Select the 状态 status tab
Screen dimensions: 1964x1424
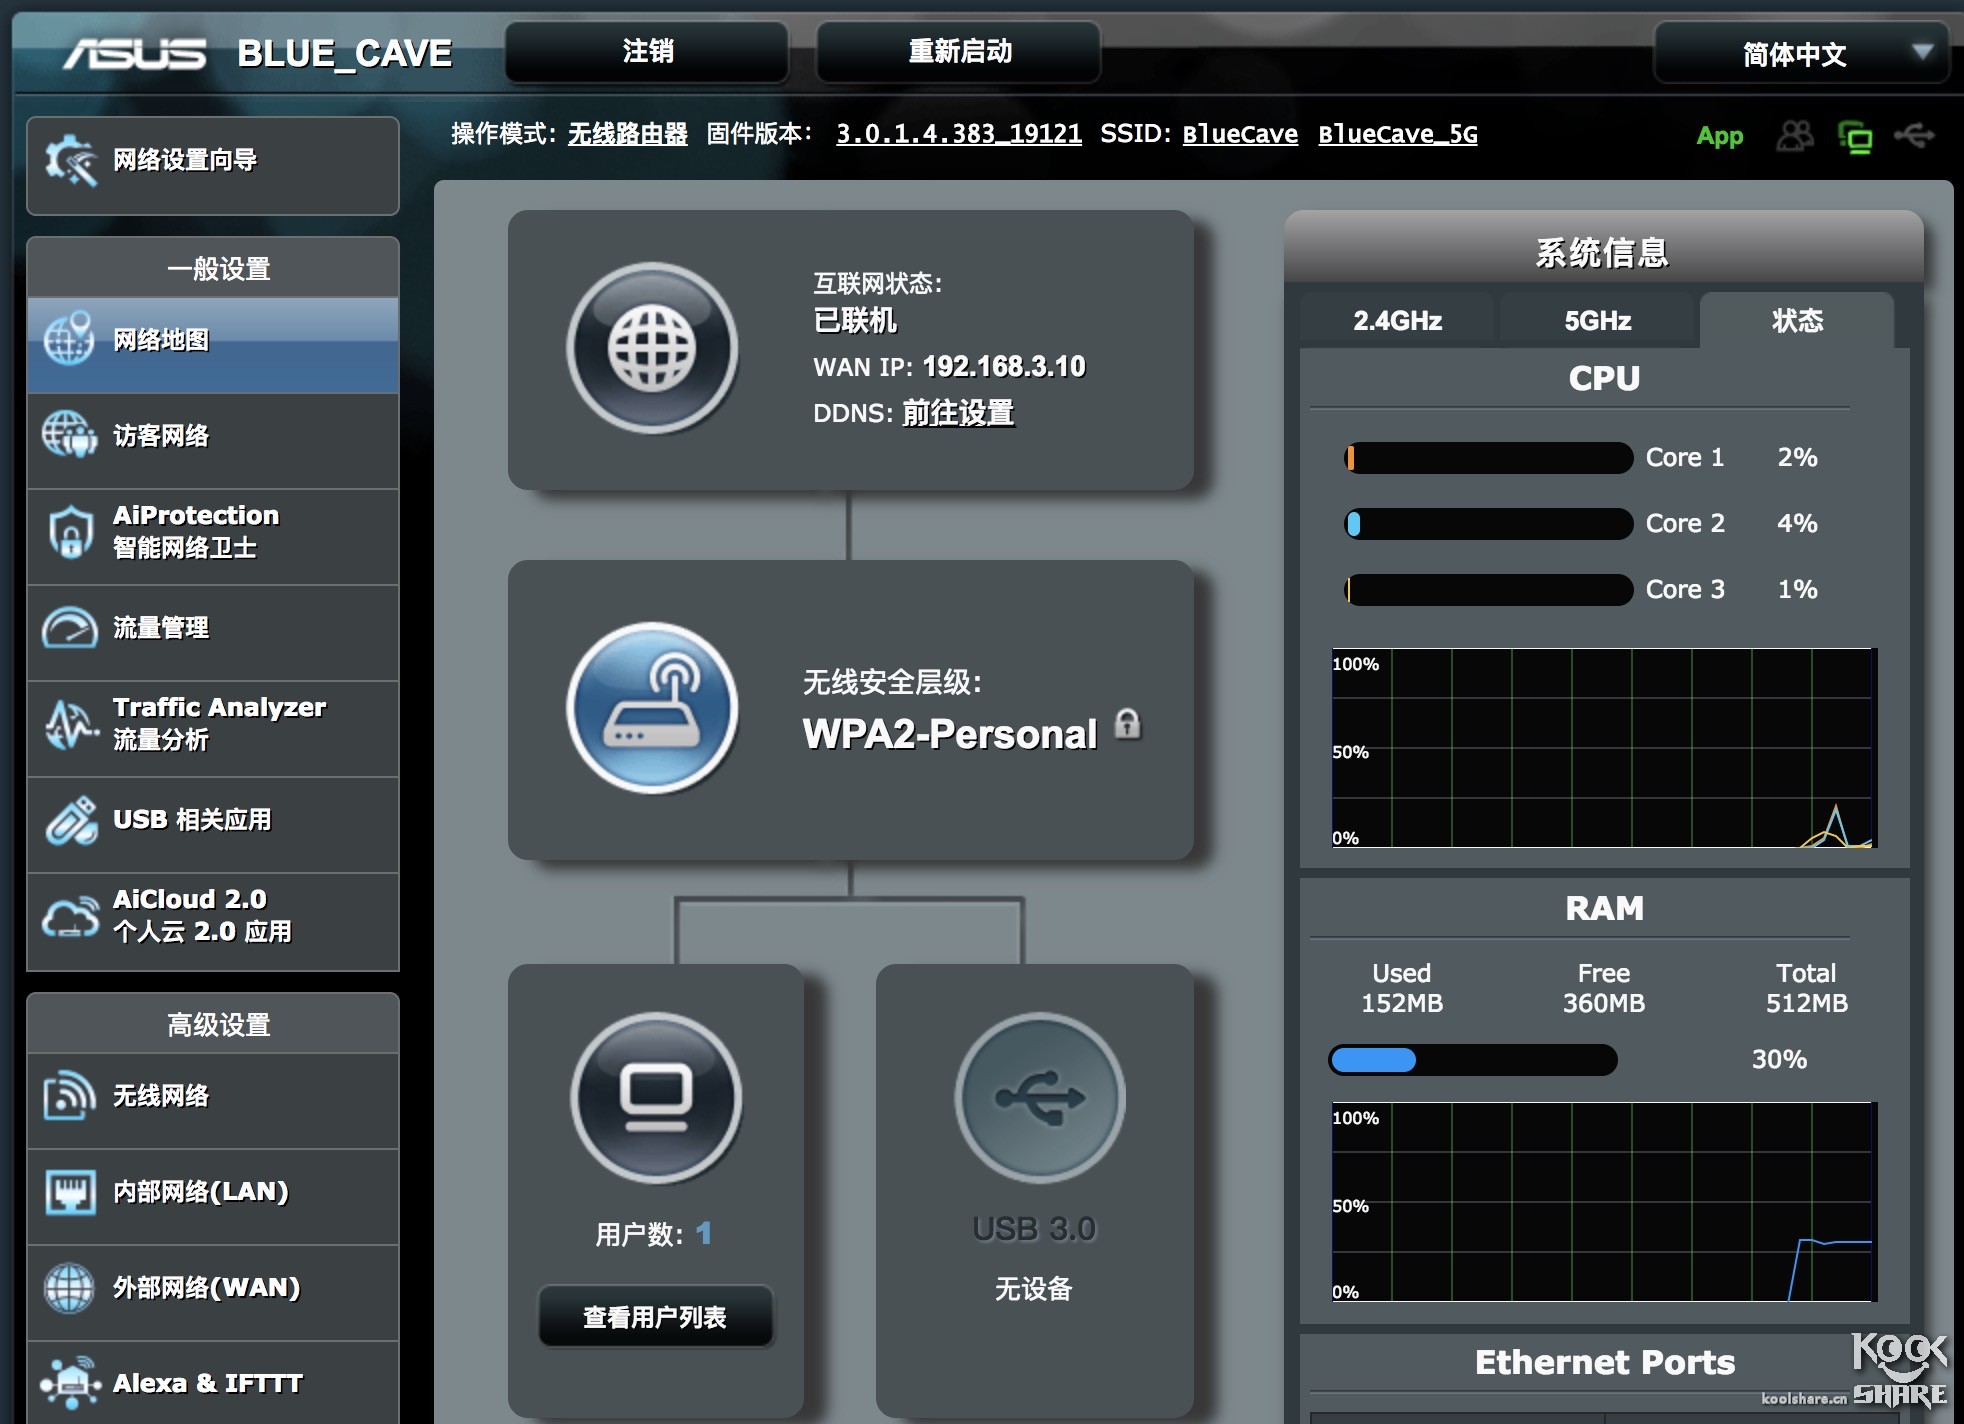click(1797, 321)
